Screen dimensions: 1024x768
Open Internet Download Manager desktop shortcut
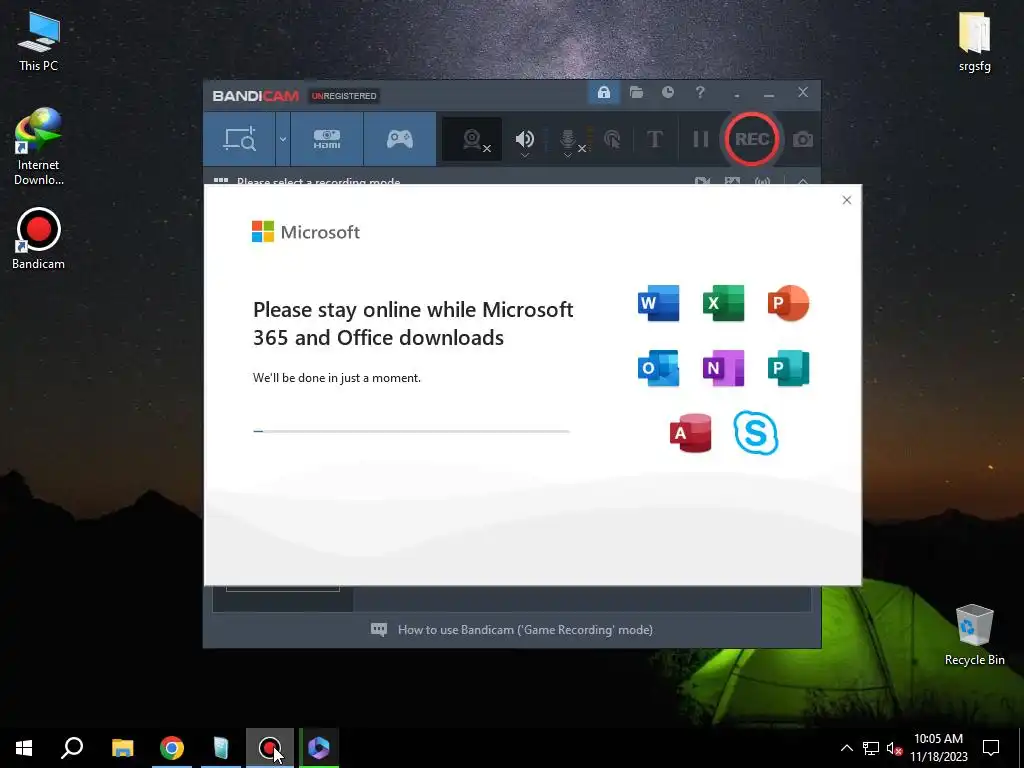point(39,146)
